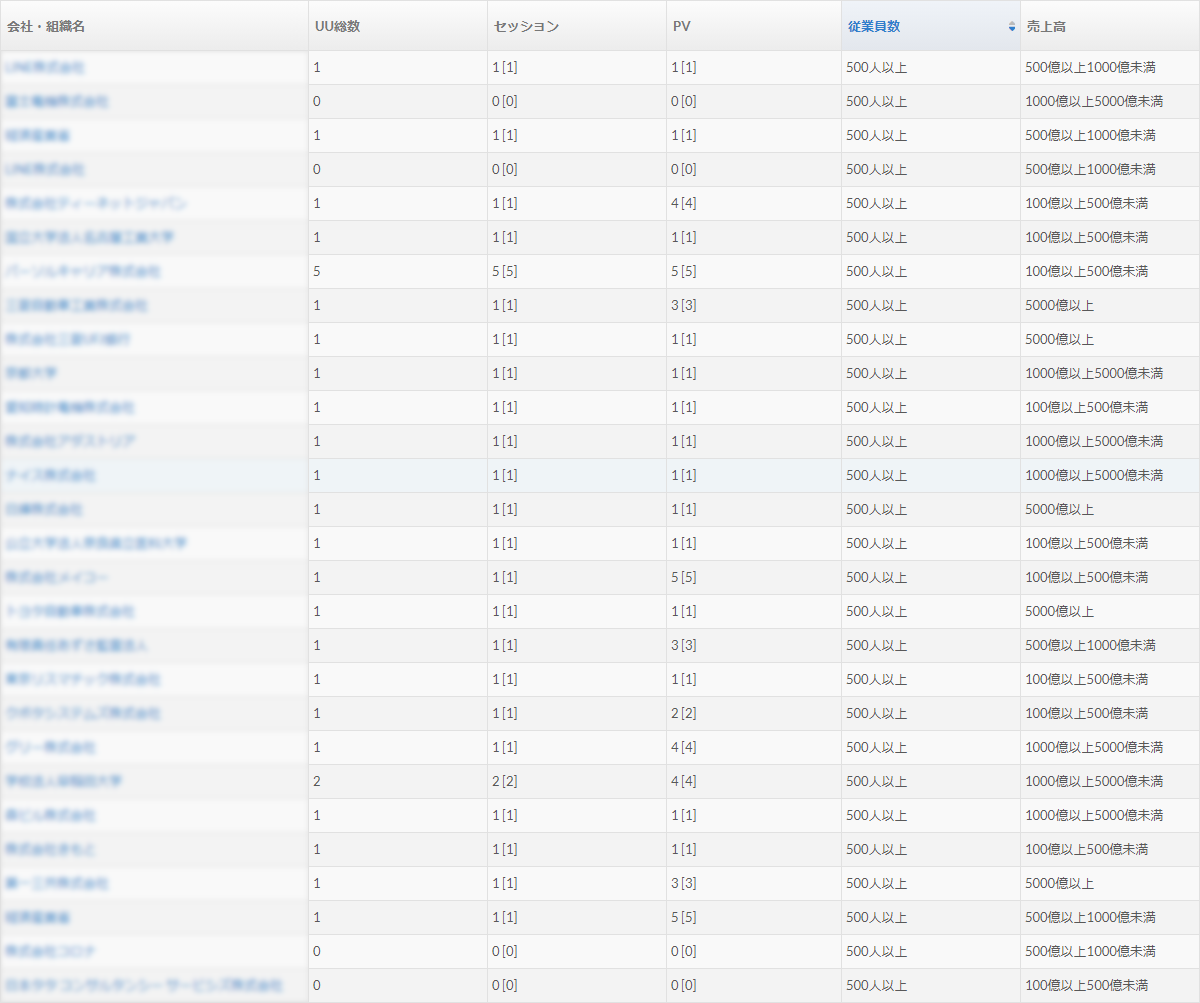Screen dimensions: 1200x1003
Task: Open the 株式会社コロナ company link
Action: coord(51,951)
